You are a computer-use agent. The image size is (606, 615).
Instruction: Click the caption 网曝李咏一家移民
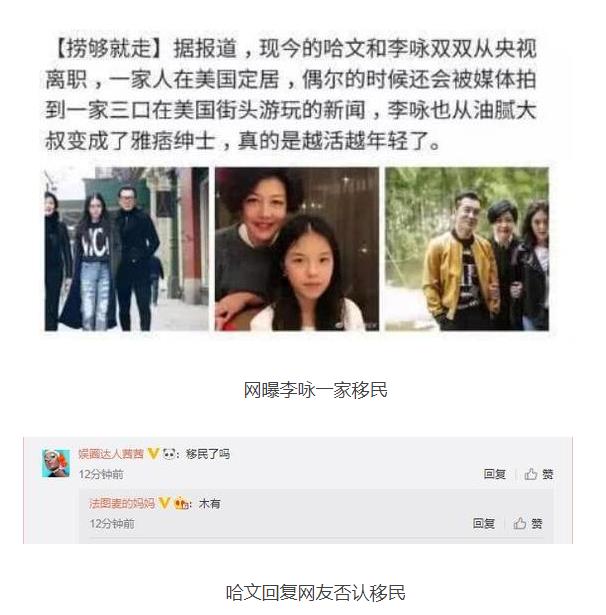coord(315,390)
